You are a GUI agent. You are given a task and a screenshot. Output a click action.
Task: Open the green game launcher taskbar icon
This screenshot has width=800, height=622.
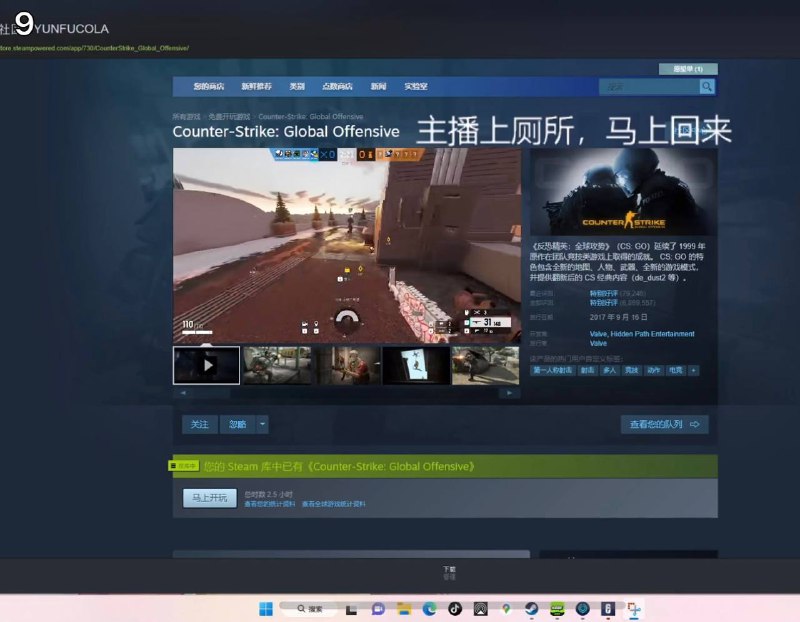[x=557, y=609]
